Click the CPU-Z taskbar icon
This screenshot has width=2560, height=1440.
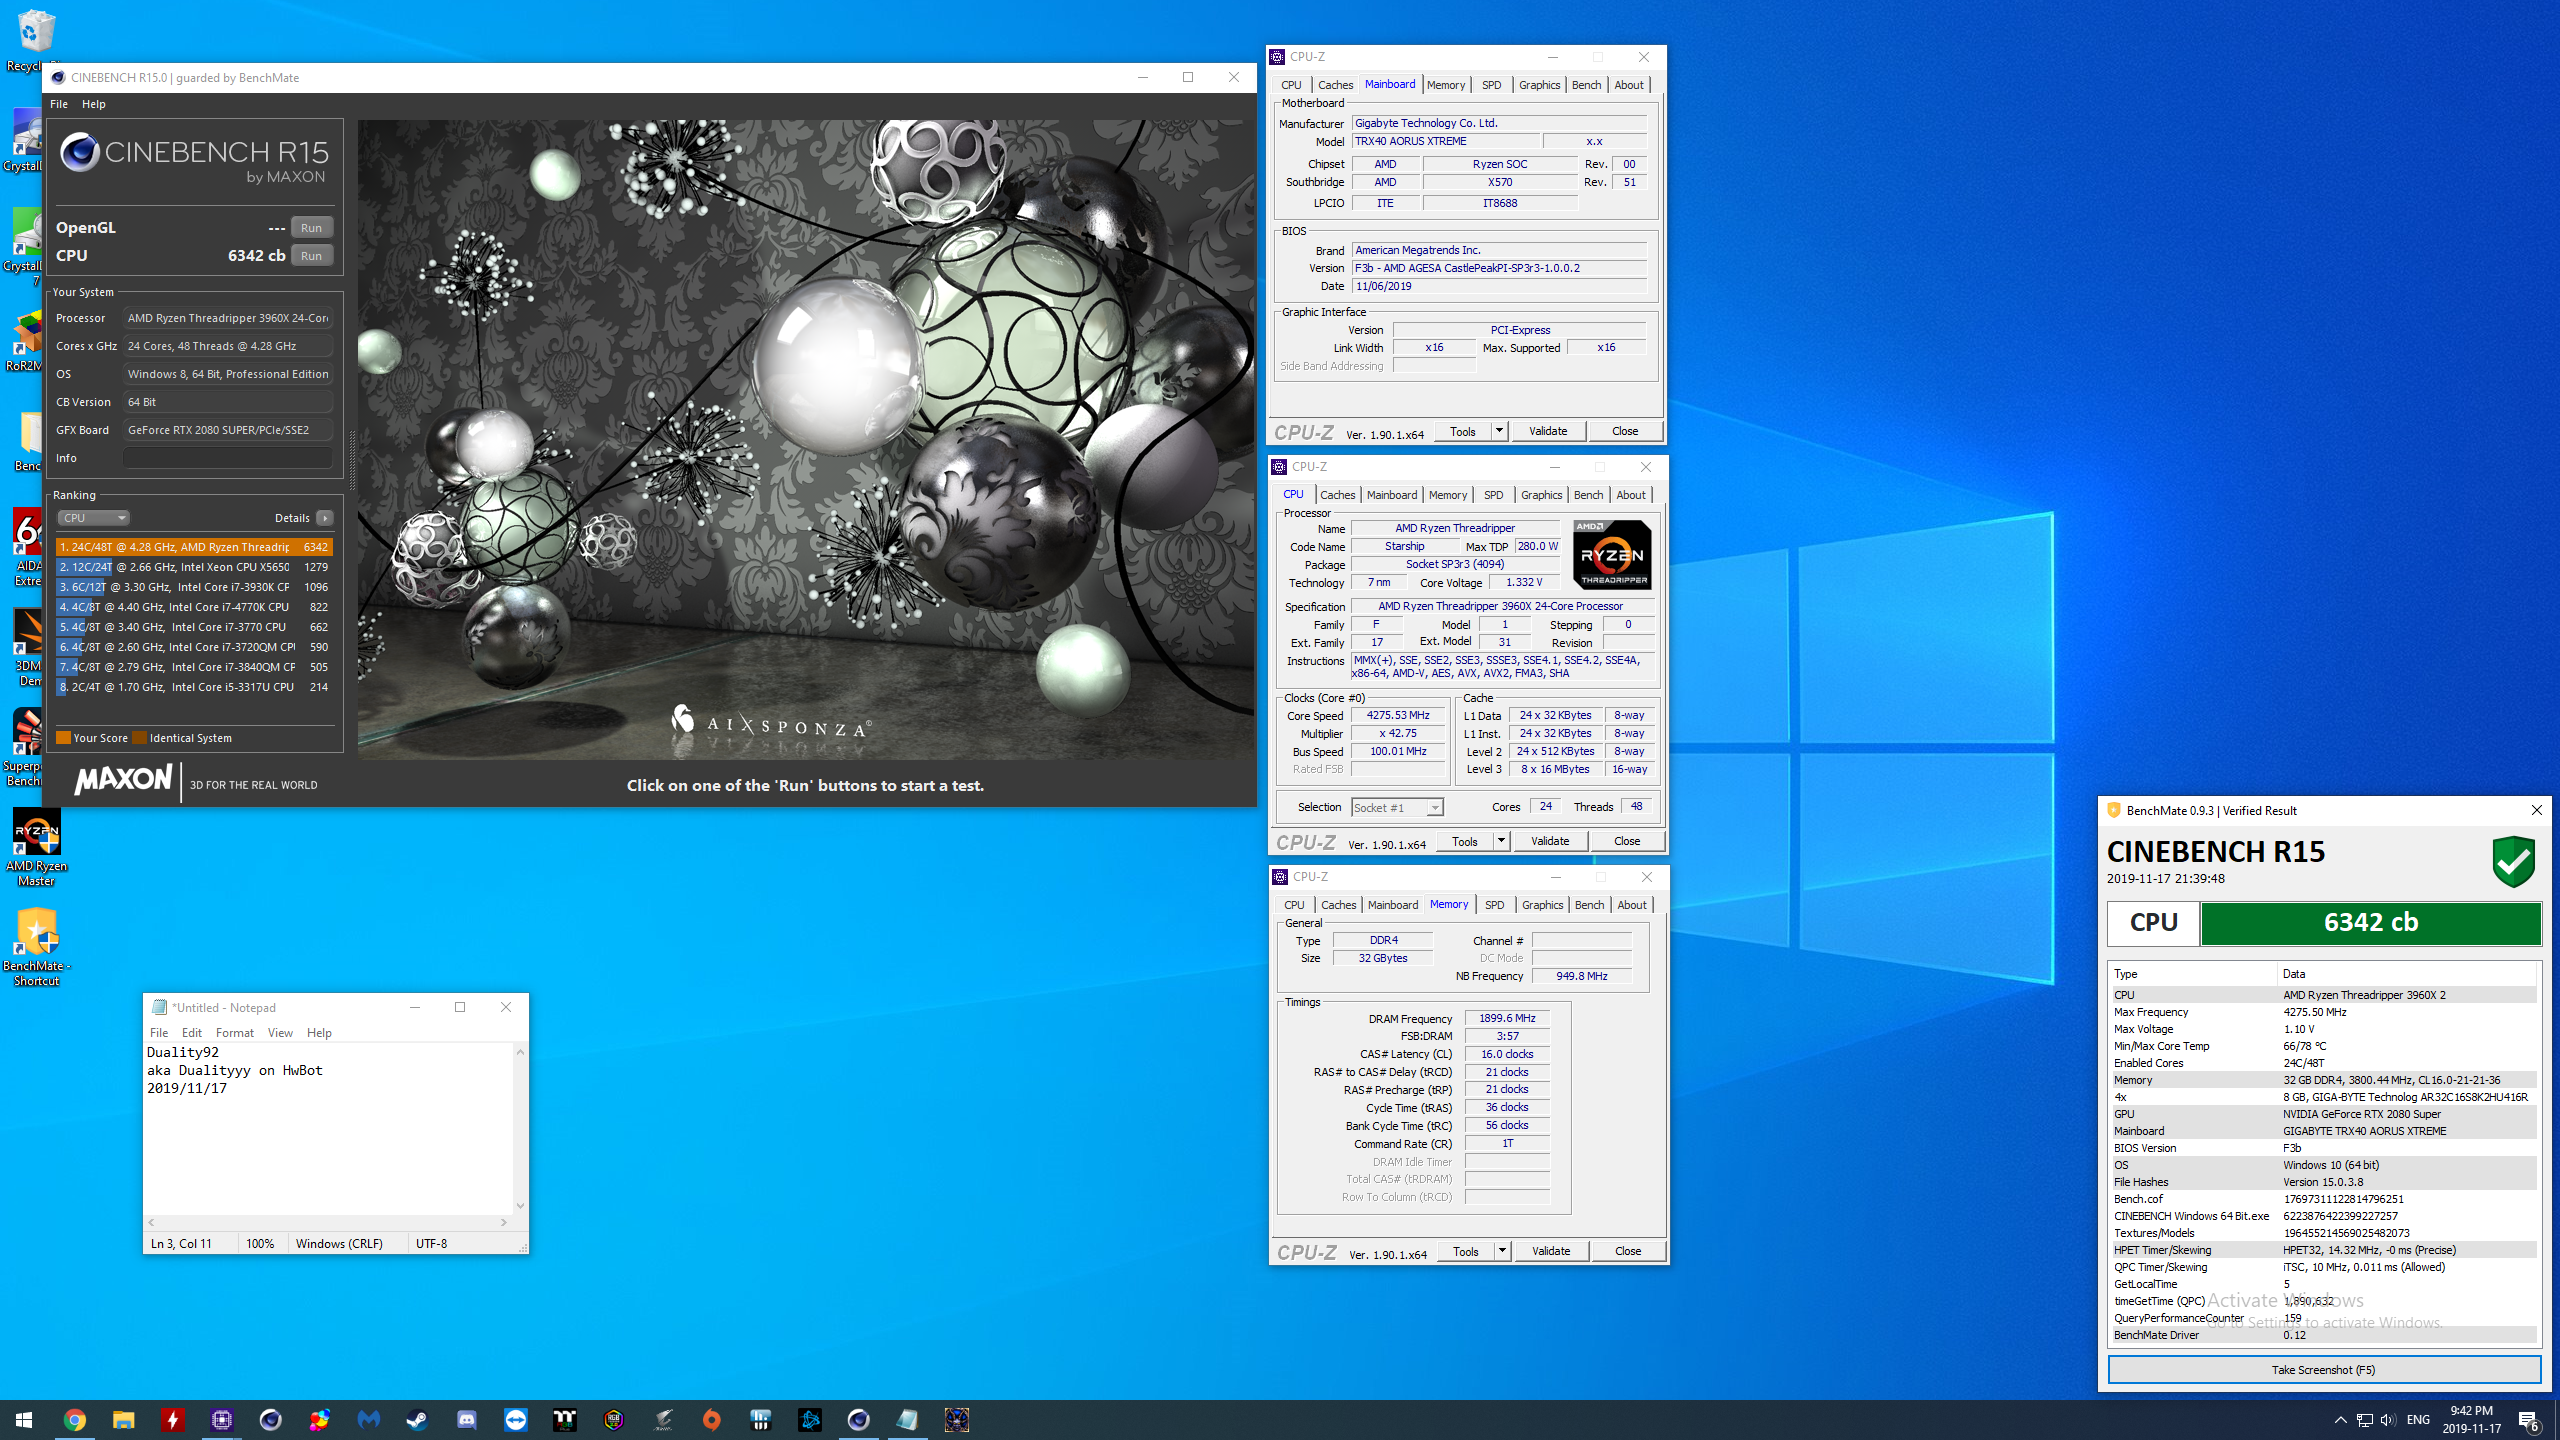tap(222, 1419)
